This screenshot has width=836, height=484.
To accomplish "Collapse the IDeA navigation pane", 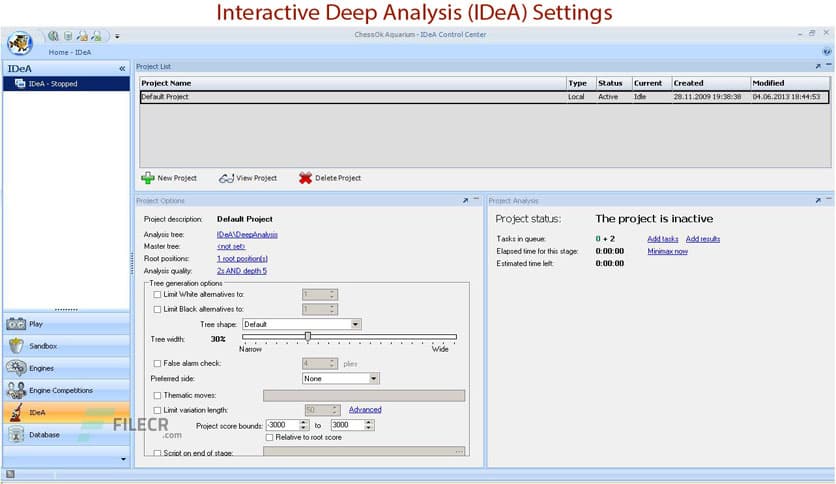I will pyautogui.click(x=122, y=68).
